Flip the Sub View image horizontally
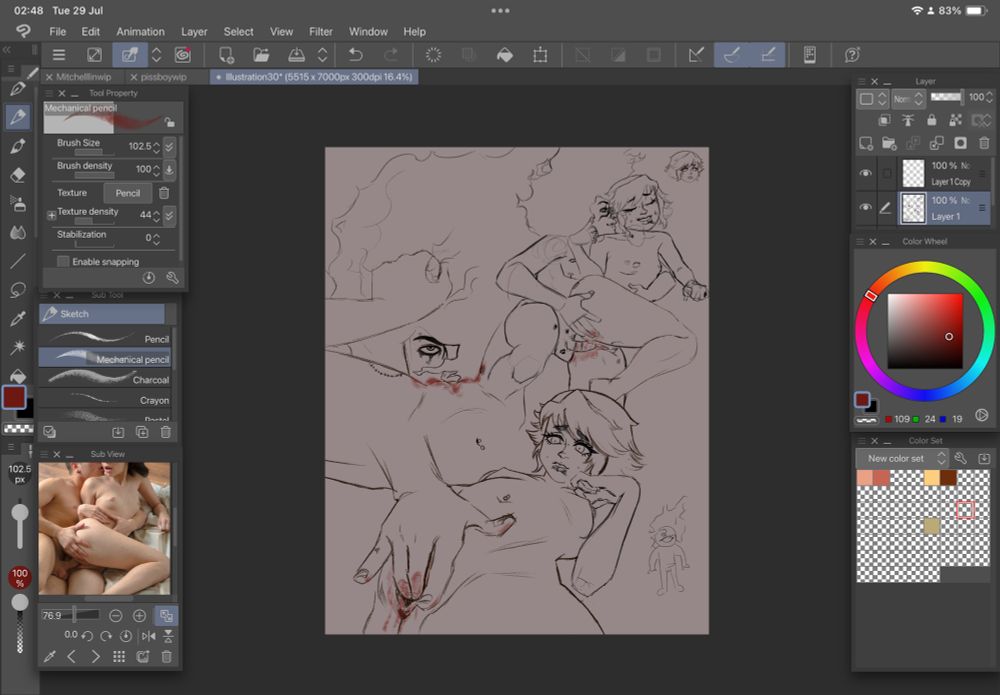This screenshot has height=695, width=1000. [x=149, y=636]
